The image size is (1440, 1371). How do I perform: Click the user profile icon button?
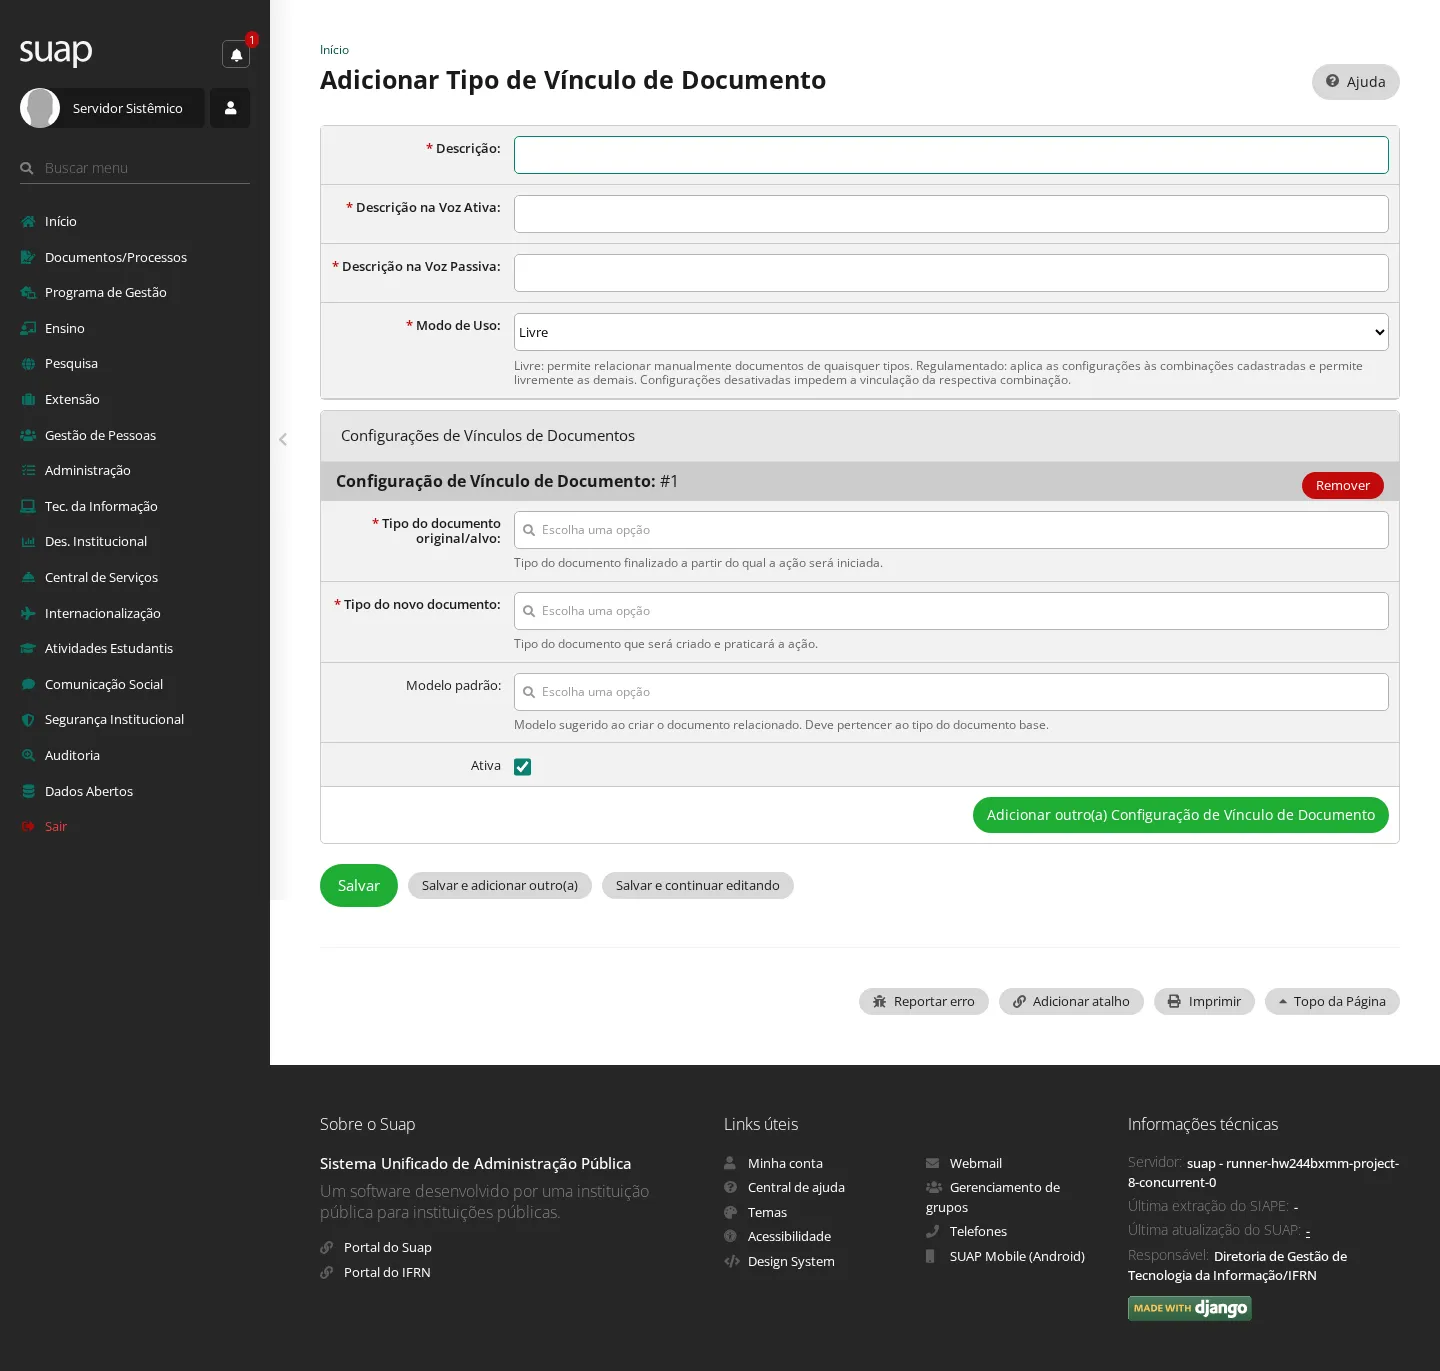pyautogui.click(x=230, y=108)
